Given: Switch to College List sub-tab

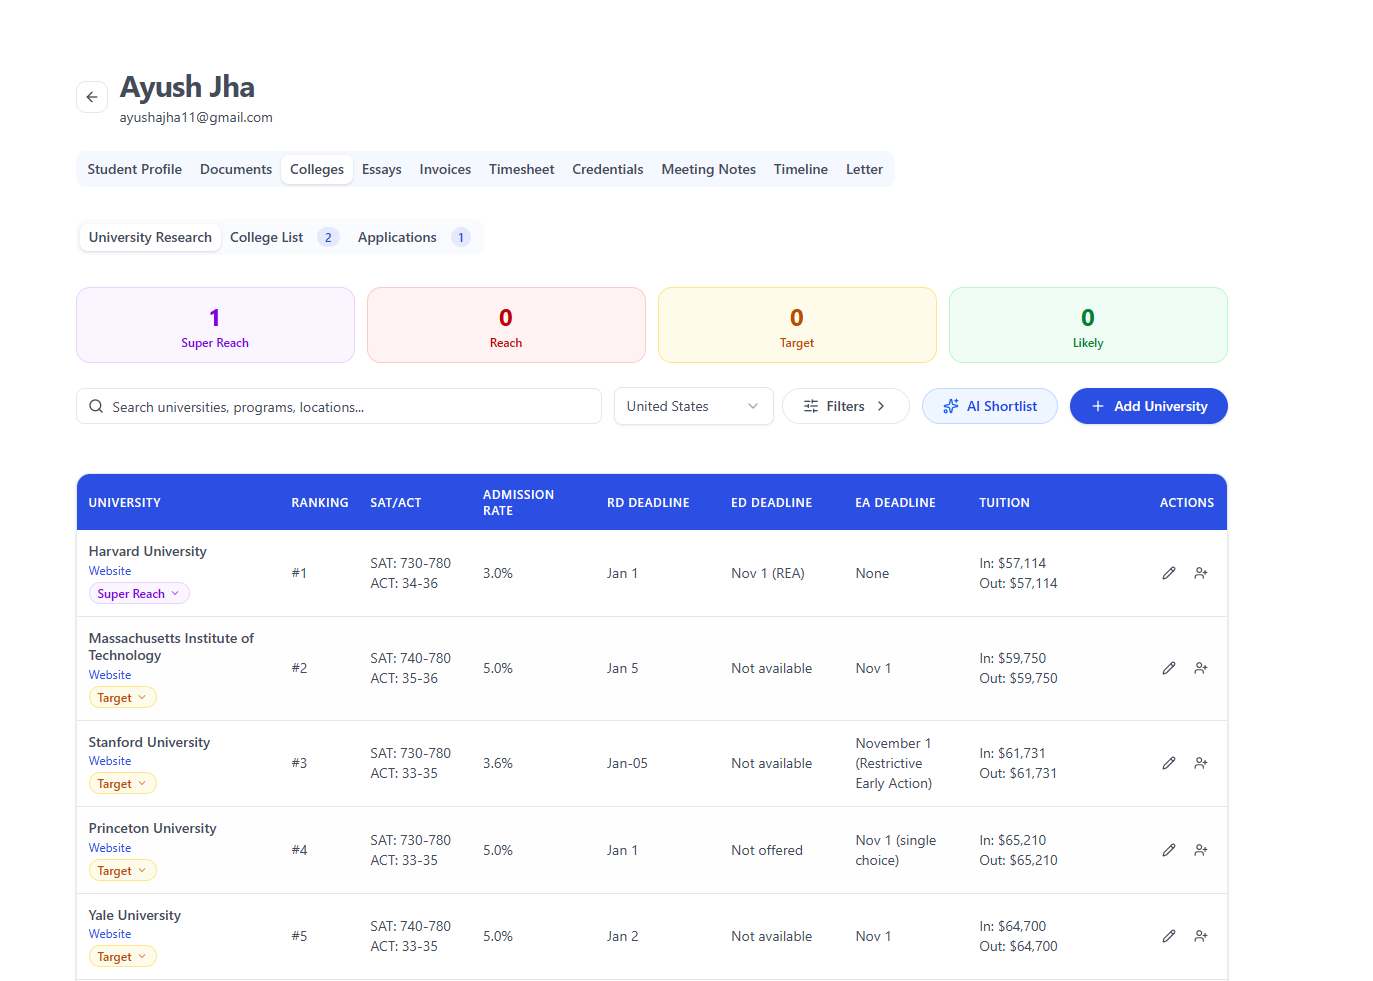Looking at the screenshot, I should [x=284, y=237].
